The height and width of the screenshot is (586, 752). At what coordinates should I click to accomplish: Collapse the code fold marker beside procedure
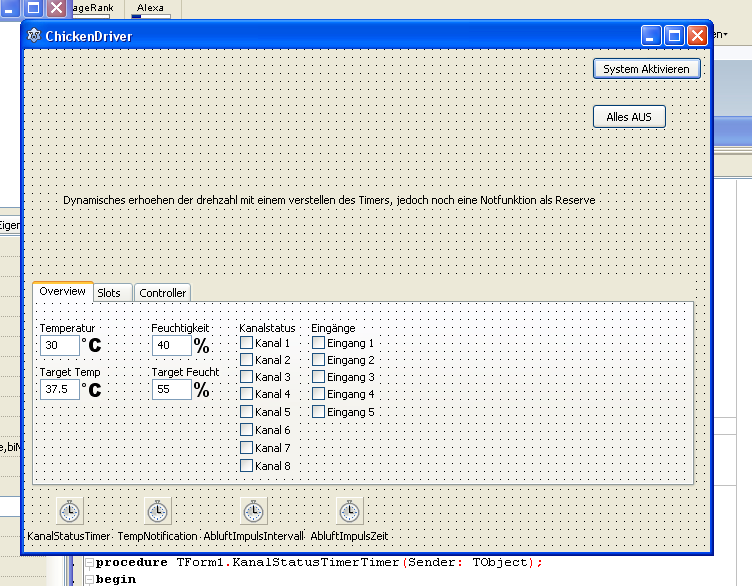click(89, 563)
